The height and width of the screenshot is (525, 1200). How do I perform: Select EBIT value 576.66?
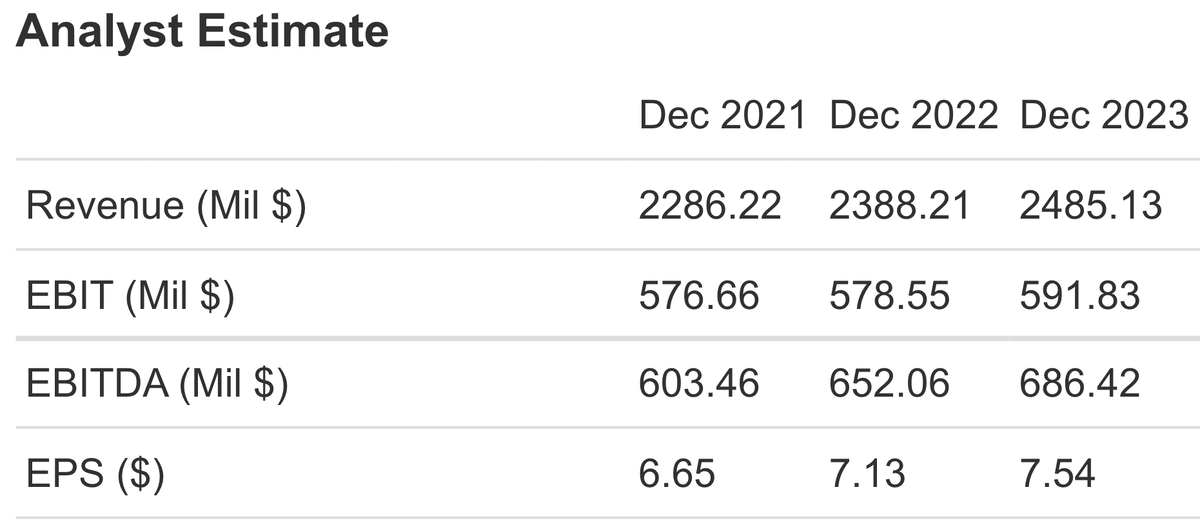tap(699, 296)
